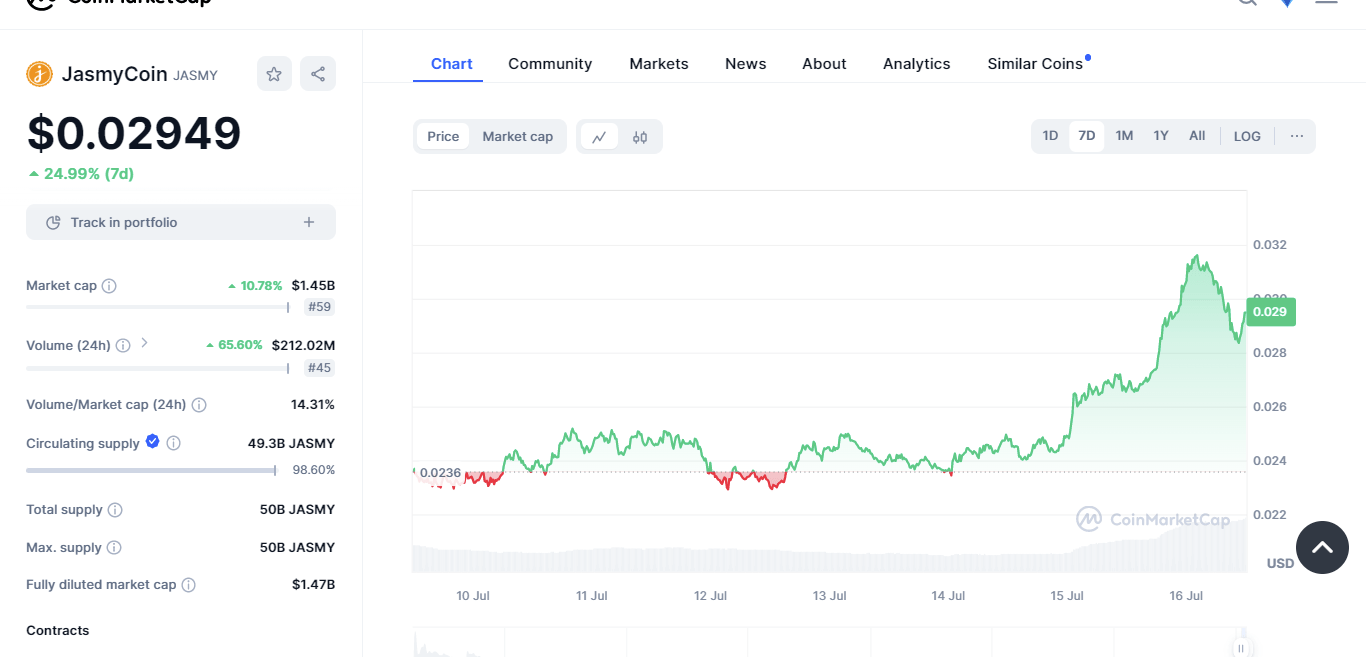
Task: Show info tooltip for Total supply
Action: (x=115, y=510)
